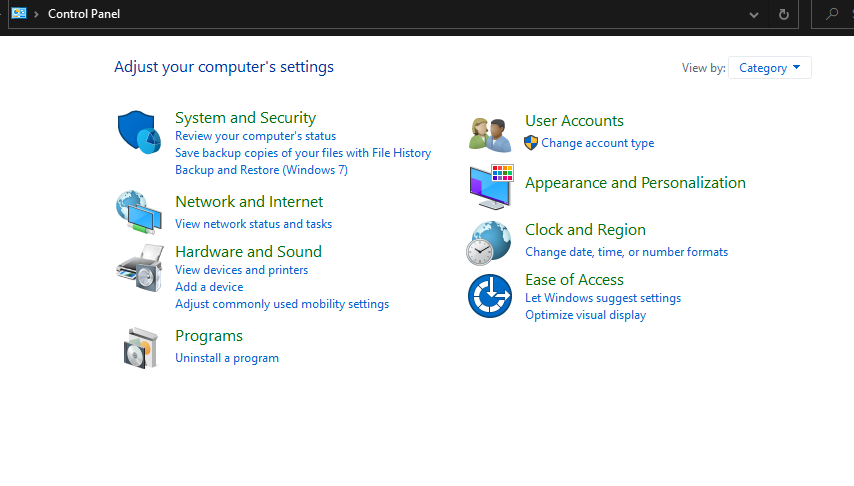
Task: Click the System and Security shield icon
Action: pos(139,132)
